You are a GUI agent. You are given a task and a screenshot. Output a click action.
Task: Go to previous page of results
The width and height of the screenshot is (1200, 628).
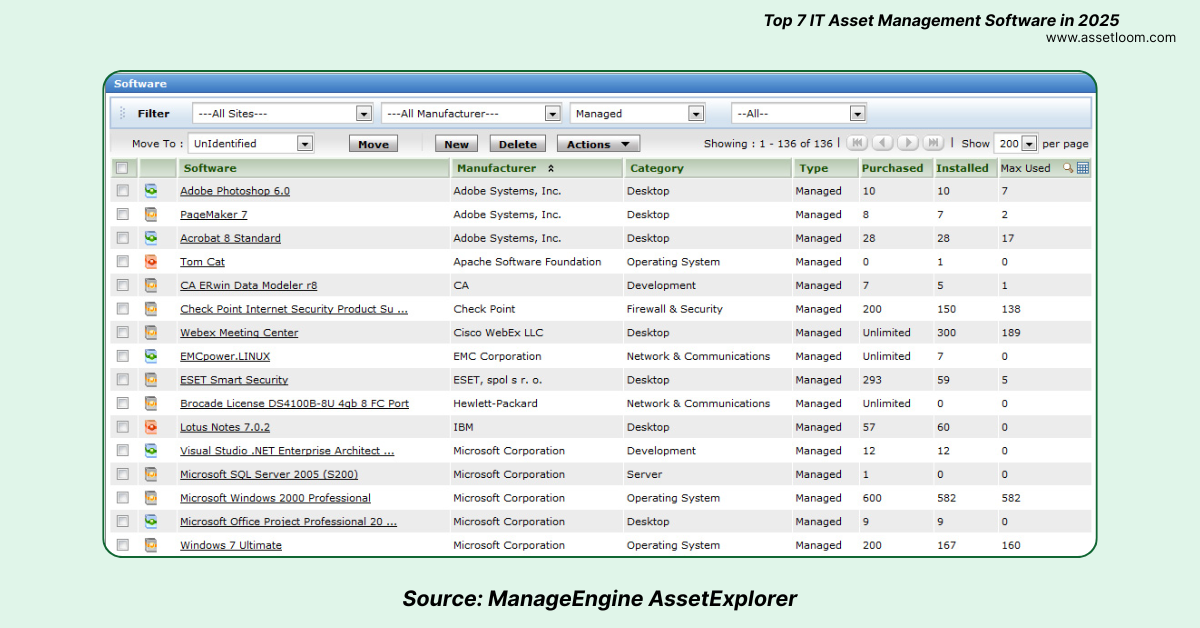[883, 144]
